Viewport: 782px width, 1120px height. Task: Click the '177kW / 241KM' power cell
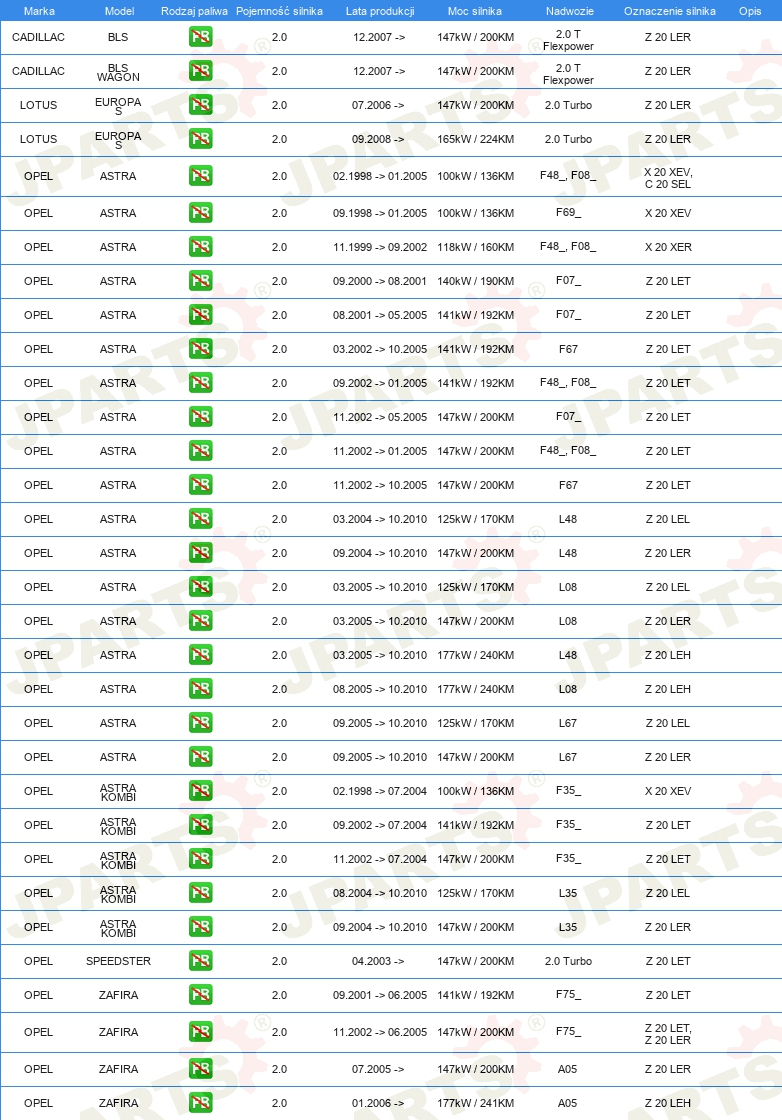tap(476, 1103)
